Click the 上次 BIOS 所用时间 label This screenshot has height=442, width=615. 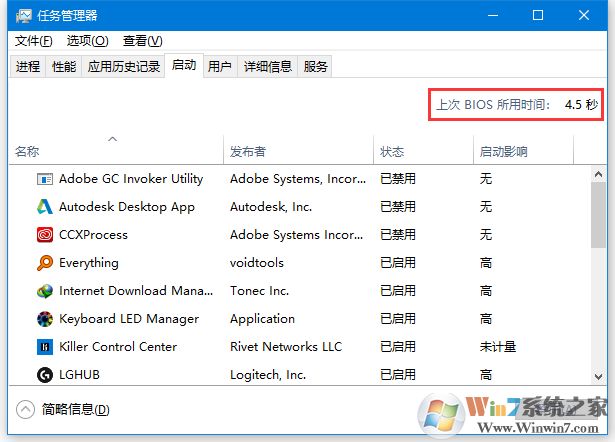pos(493,105)
